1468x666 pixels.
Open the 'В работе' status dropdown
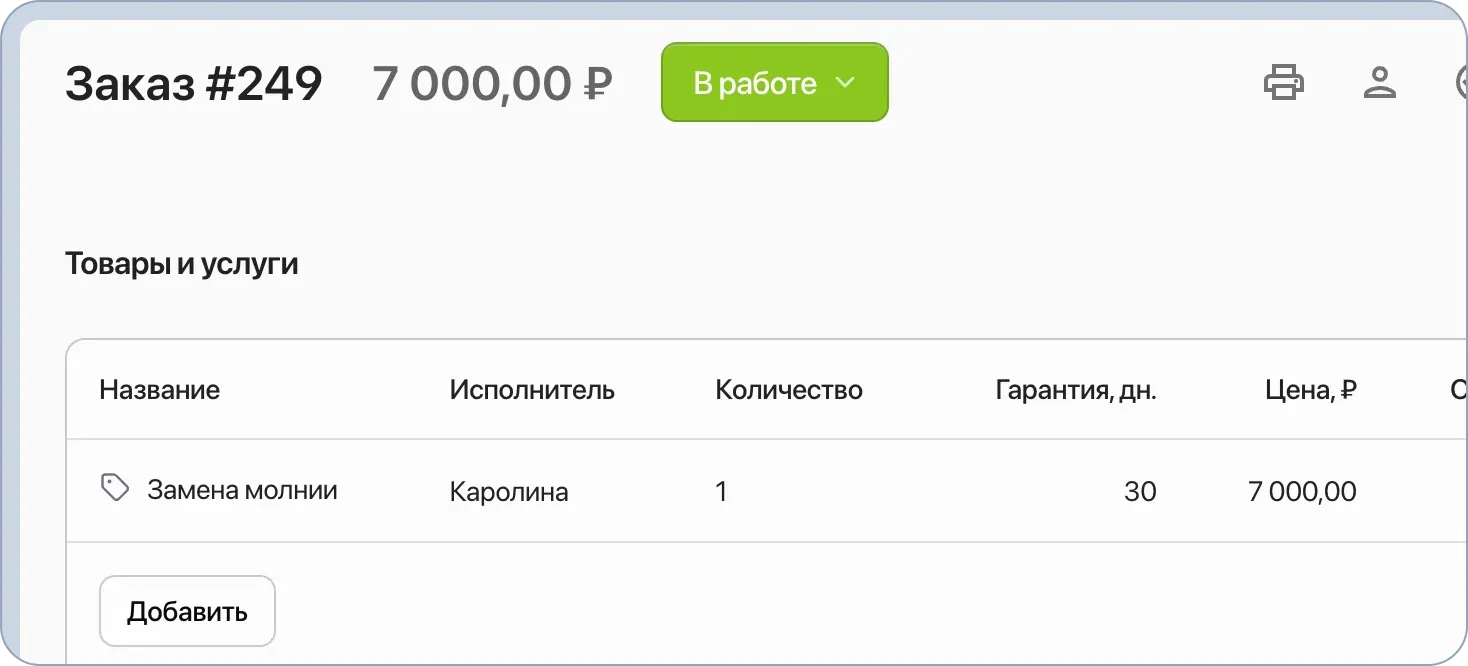(774, 82)
